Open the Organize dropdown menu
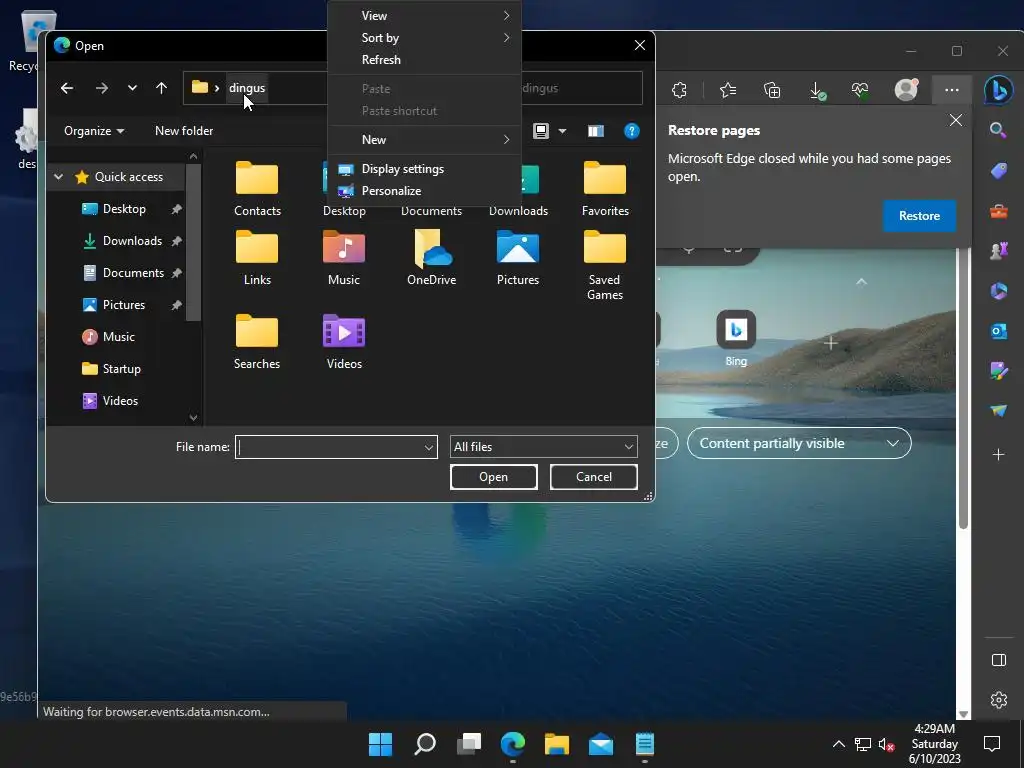1024x768 pixels. (x=94, y=131)
